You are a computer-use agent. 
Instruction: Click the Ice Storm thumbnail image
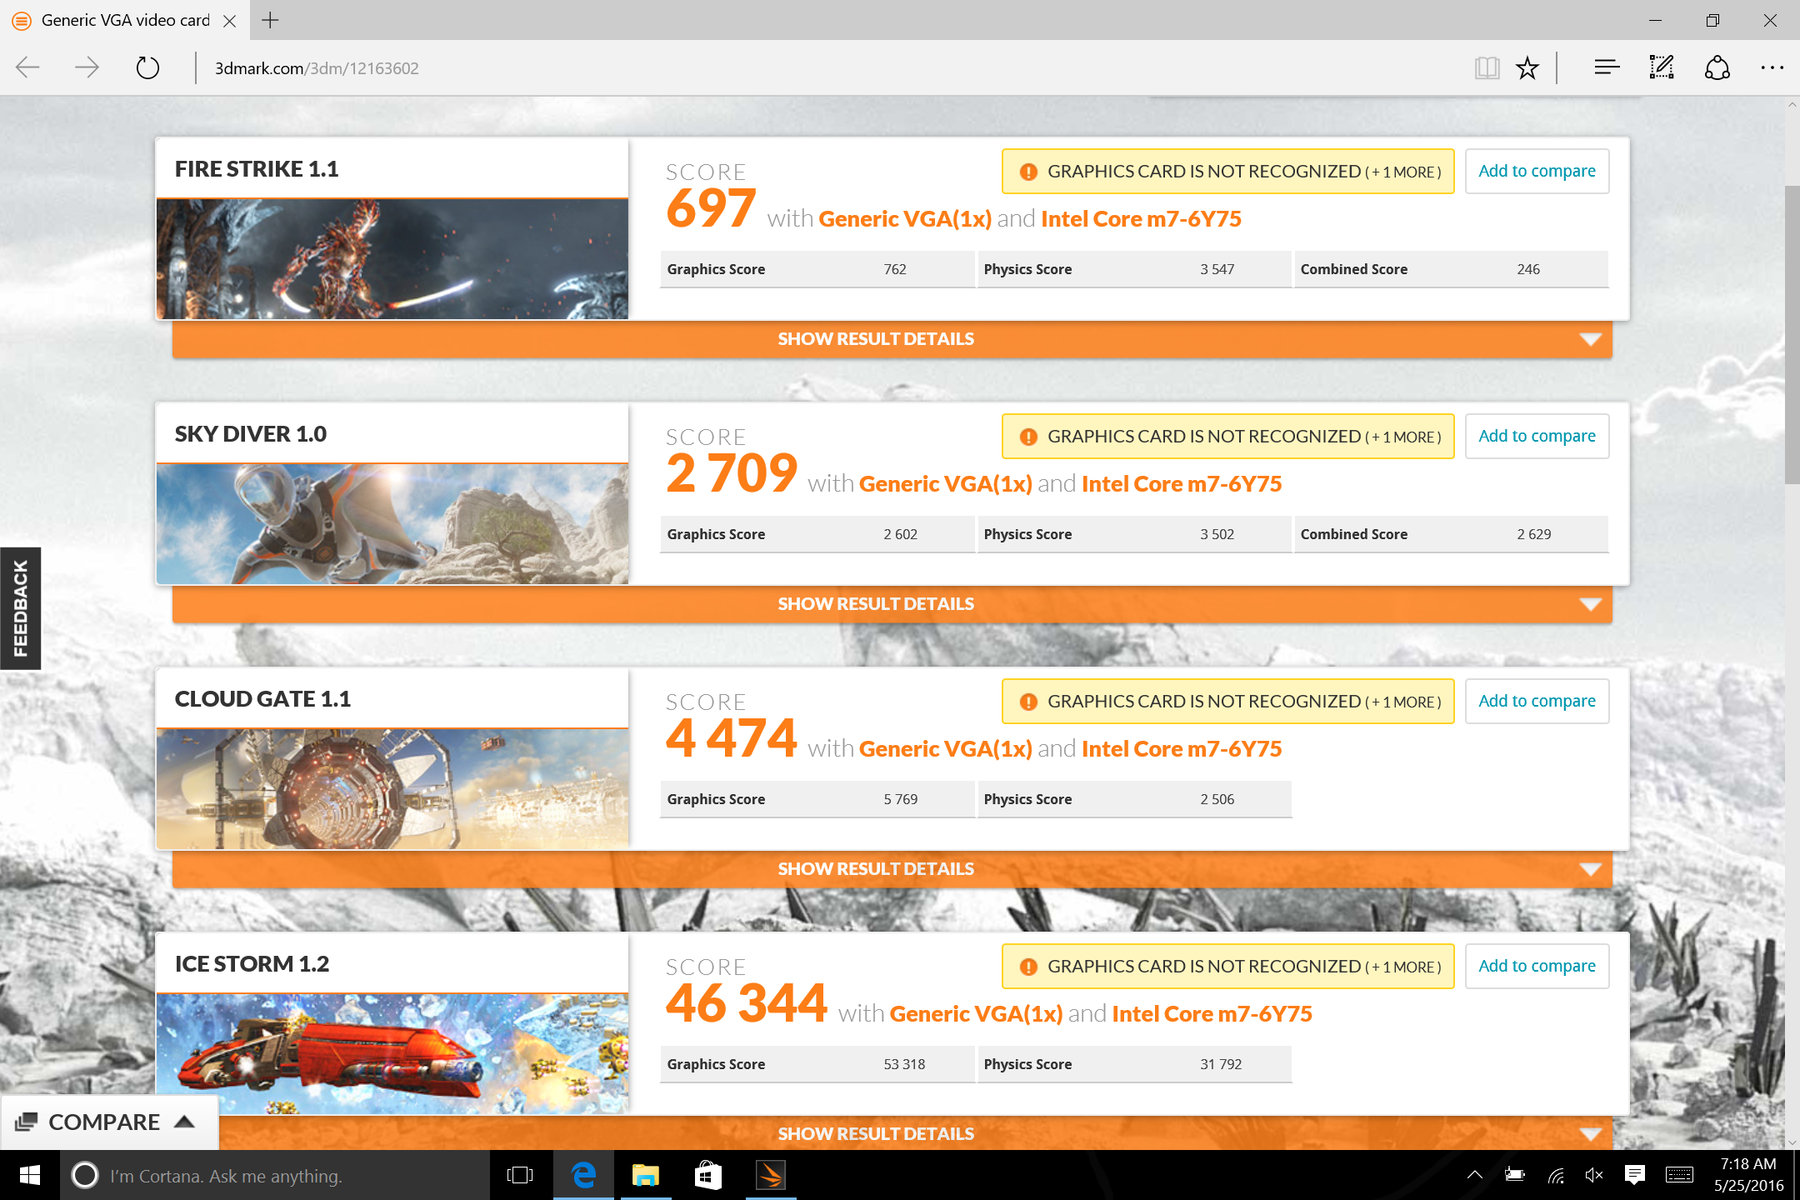click(x=392, y=1054)
